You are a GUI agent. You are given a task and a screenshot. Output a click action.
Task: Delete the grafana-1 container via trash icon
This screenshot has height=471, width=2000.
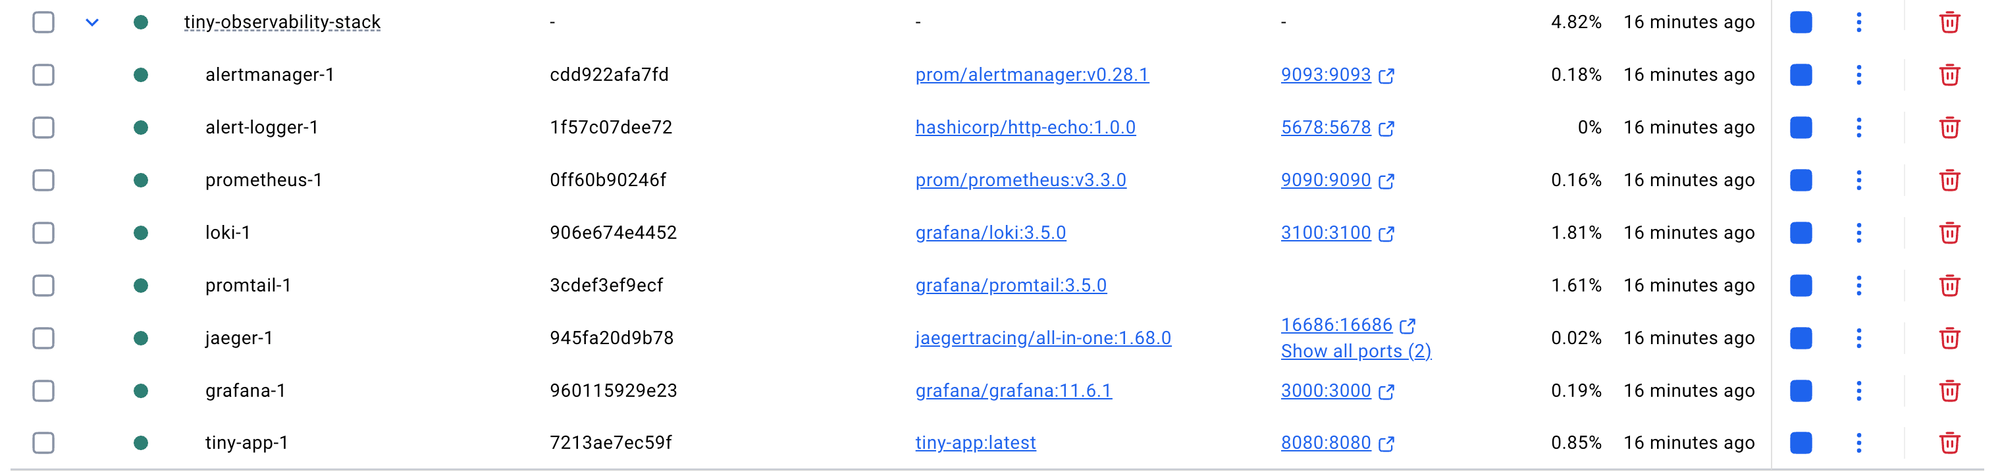pyautogui.click(x=1949, y=391)
